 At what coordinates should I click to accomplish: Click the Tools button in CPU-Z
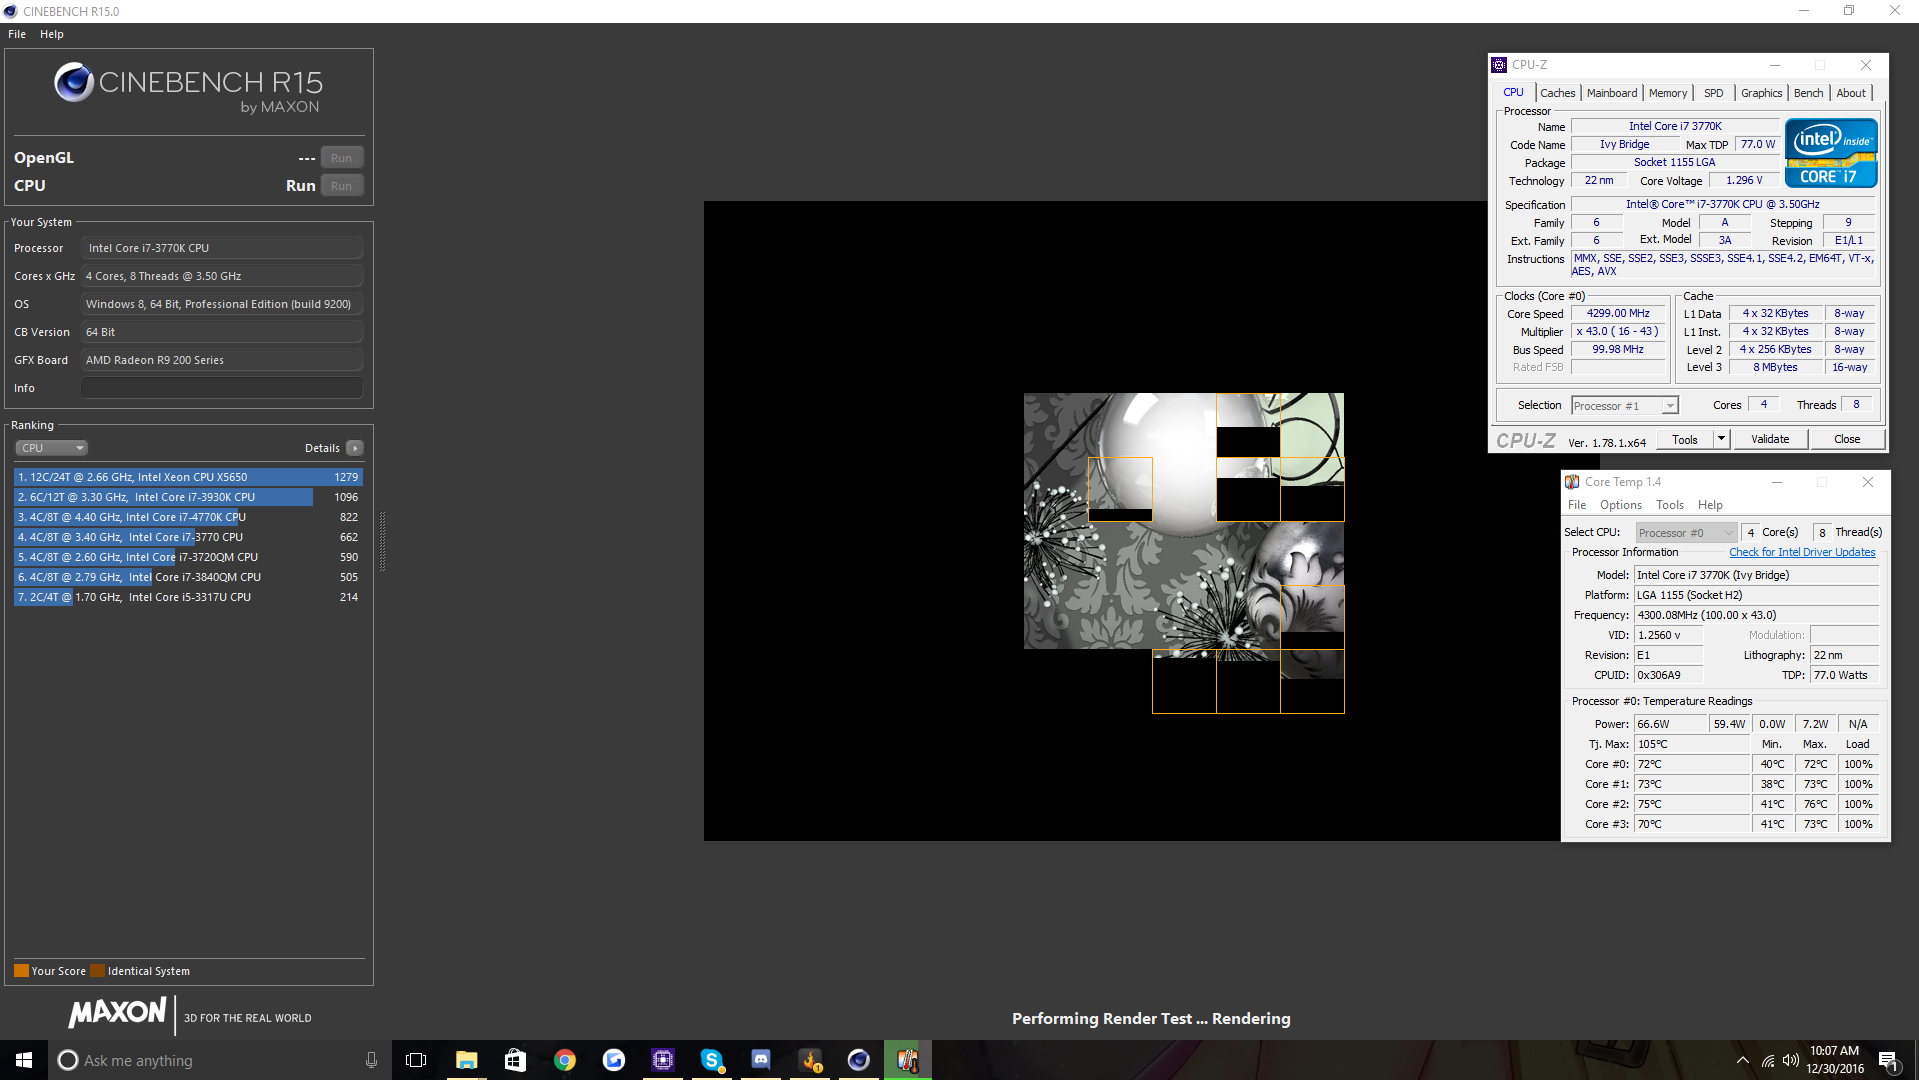[1685, 440]
